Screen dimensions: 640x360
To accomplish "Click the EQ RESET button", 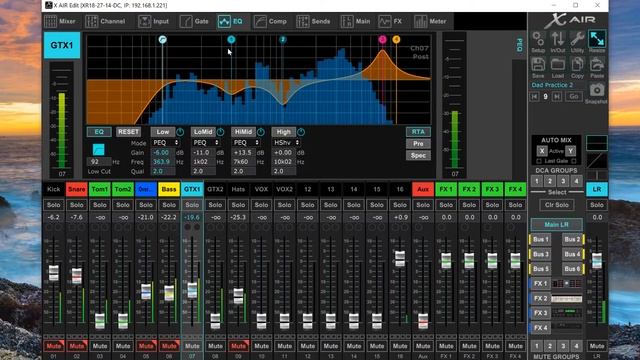I will [128, 132].
